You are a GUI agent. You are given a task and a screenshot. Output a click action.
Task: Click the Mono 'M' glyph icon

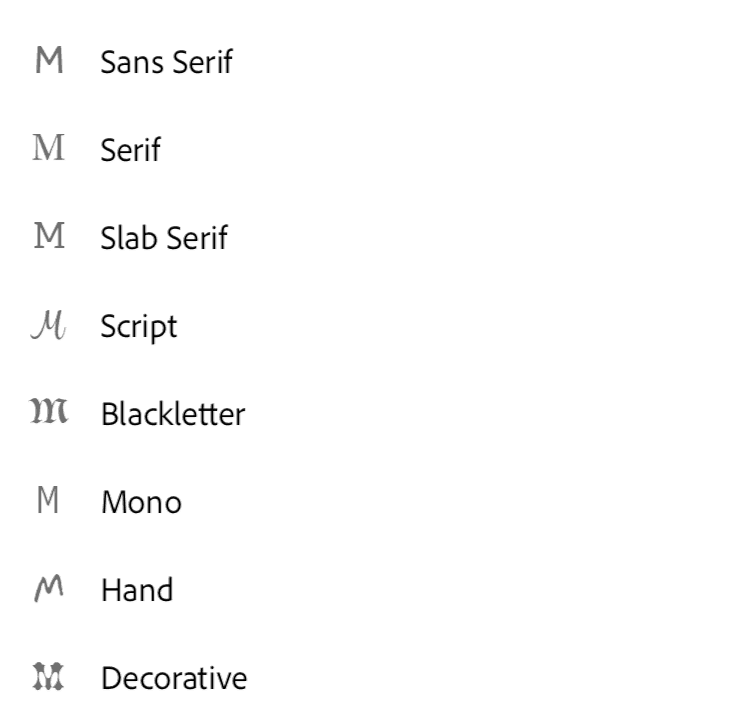[49, 502]
